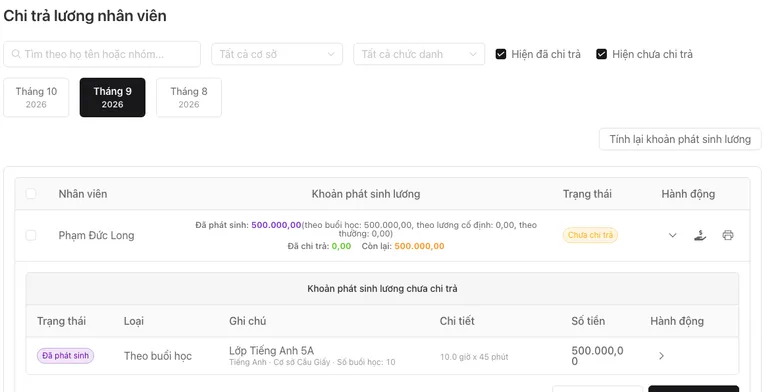Click Khoản phát sinh lương chưa chi trả heading
Image resolution: width=780 pixels, height=392 pixels.
click(382, 289)
